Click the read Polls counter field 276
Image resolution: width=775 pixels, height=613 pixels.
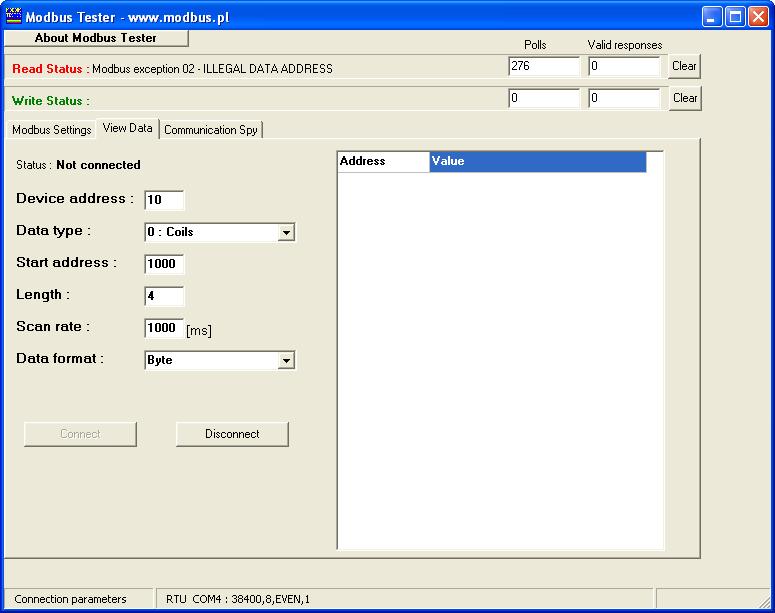544,66
